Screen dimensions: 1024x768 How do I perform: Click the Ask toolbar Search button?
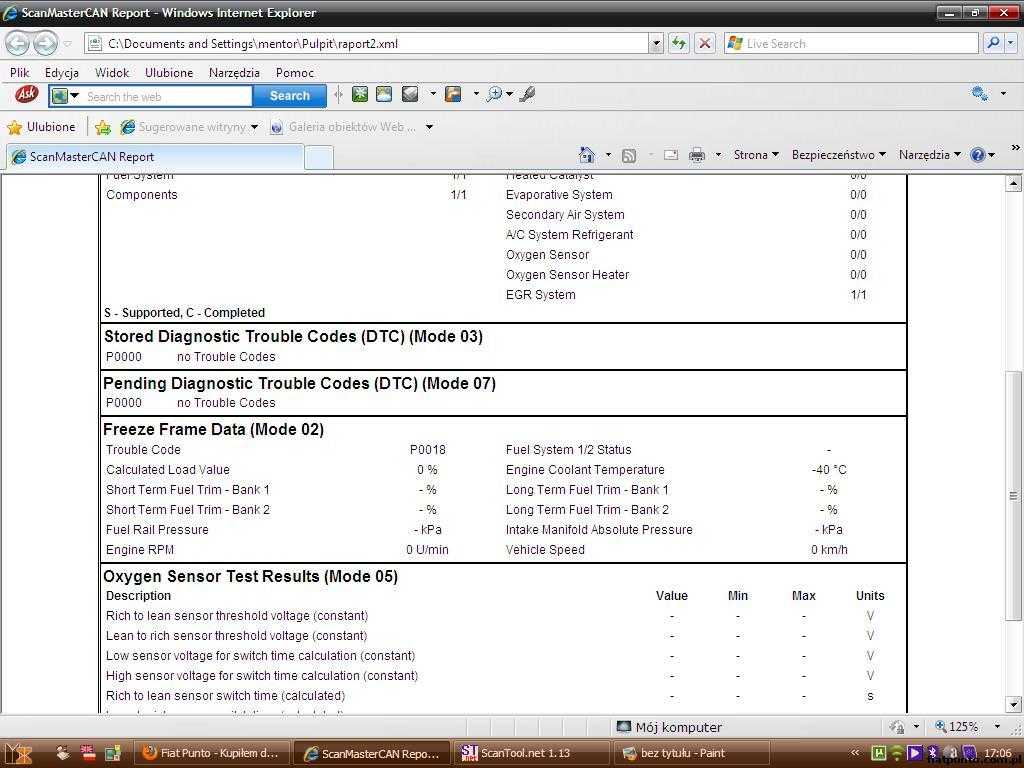pyautogui.click(x=290, y=96)
